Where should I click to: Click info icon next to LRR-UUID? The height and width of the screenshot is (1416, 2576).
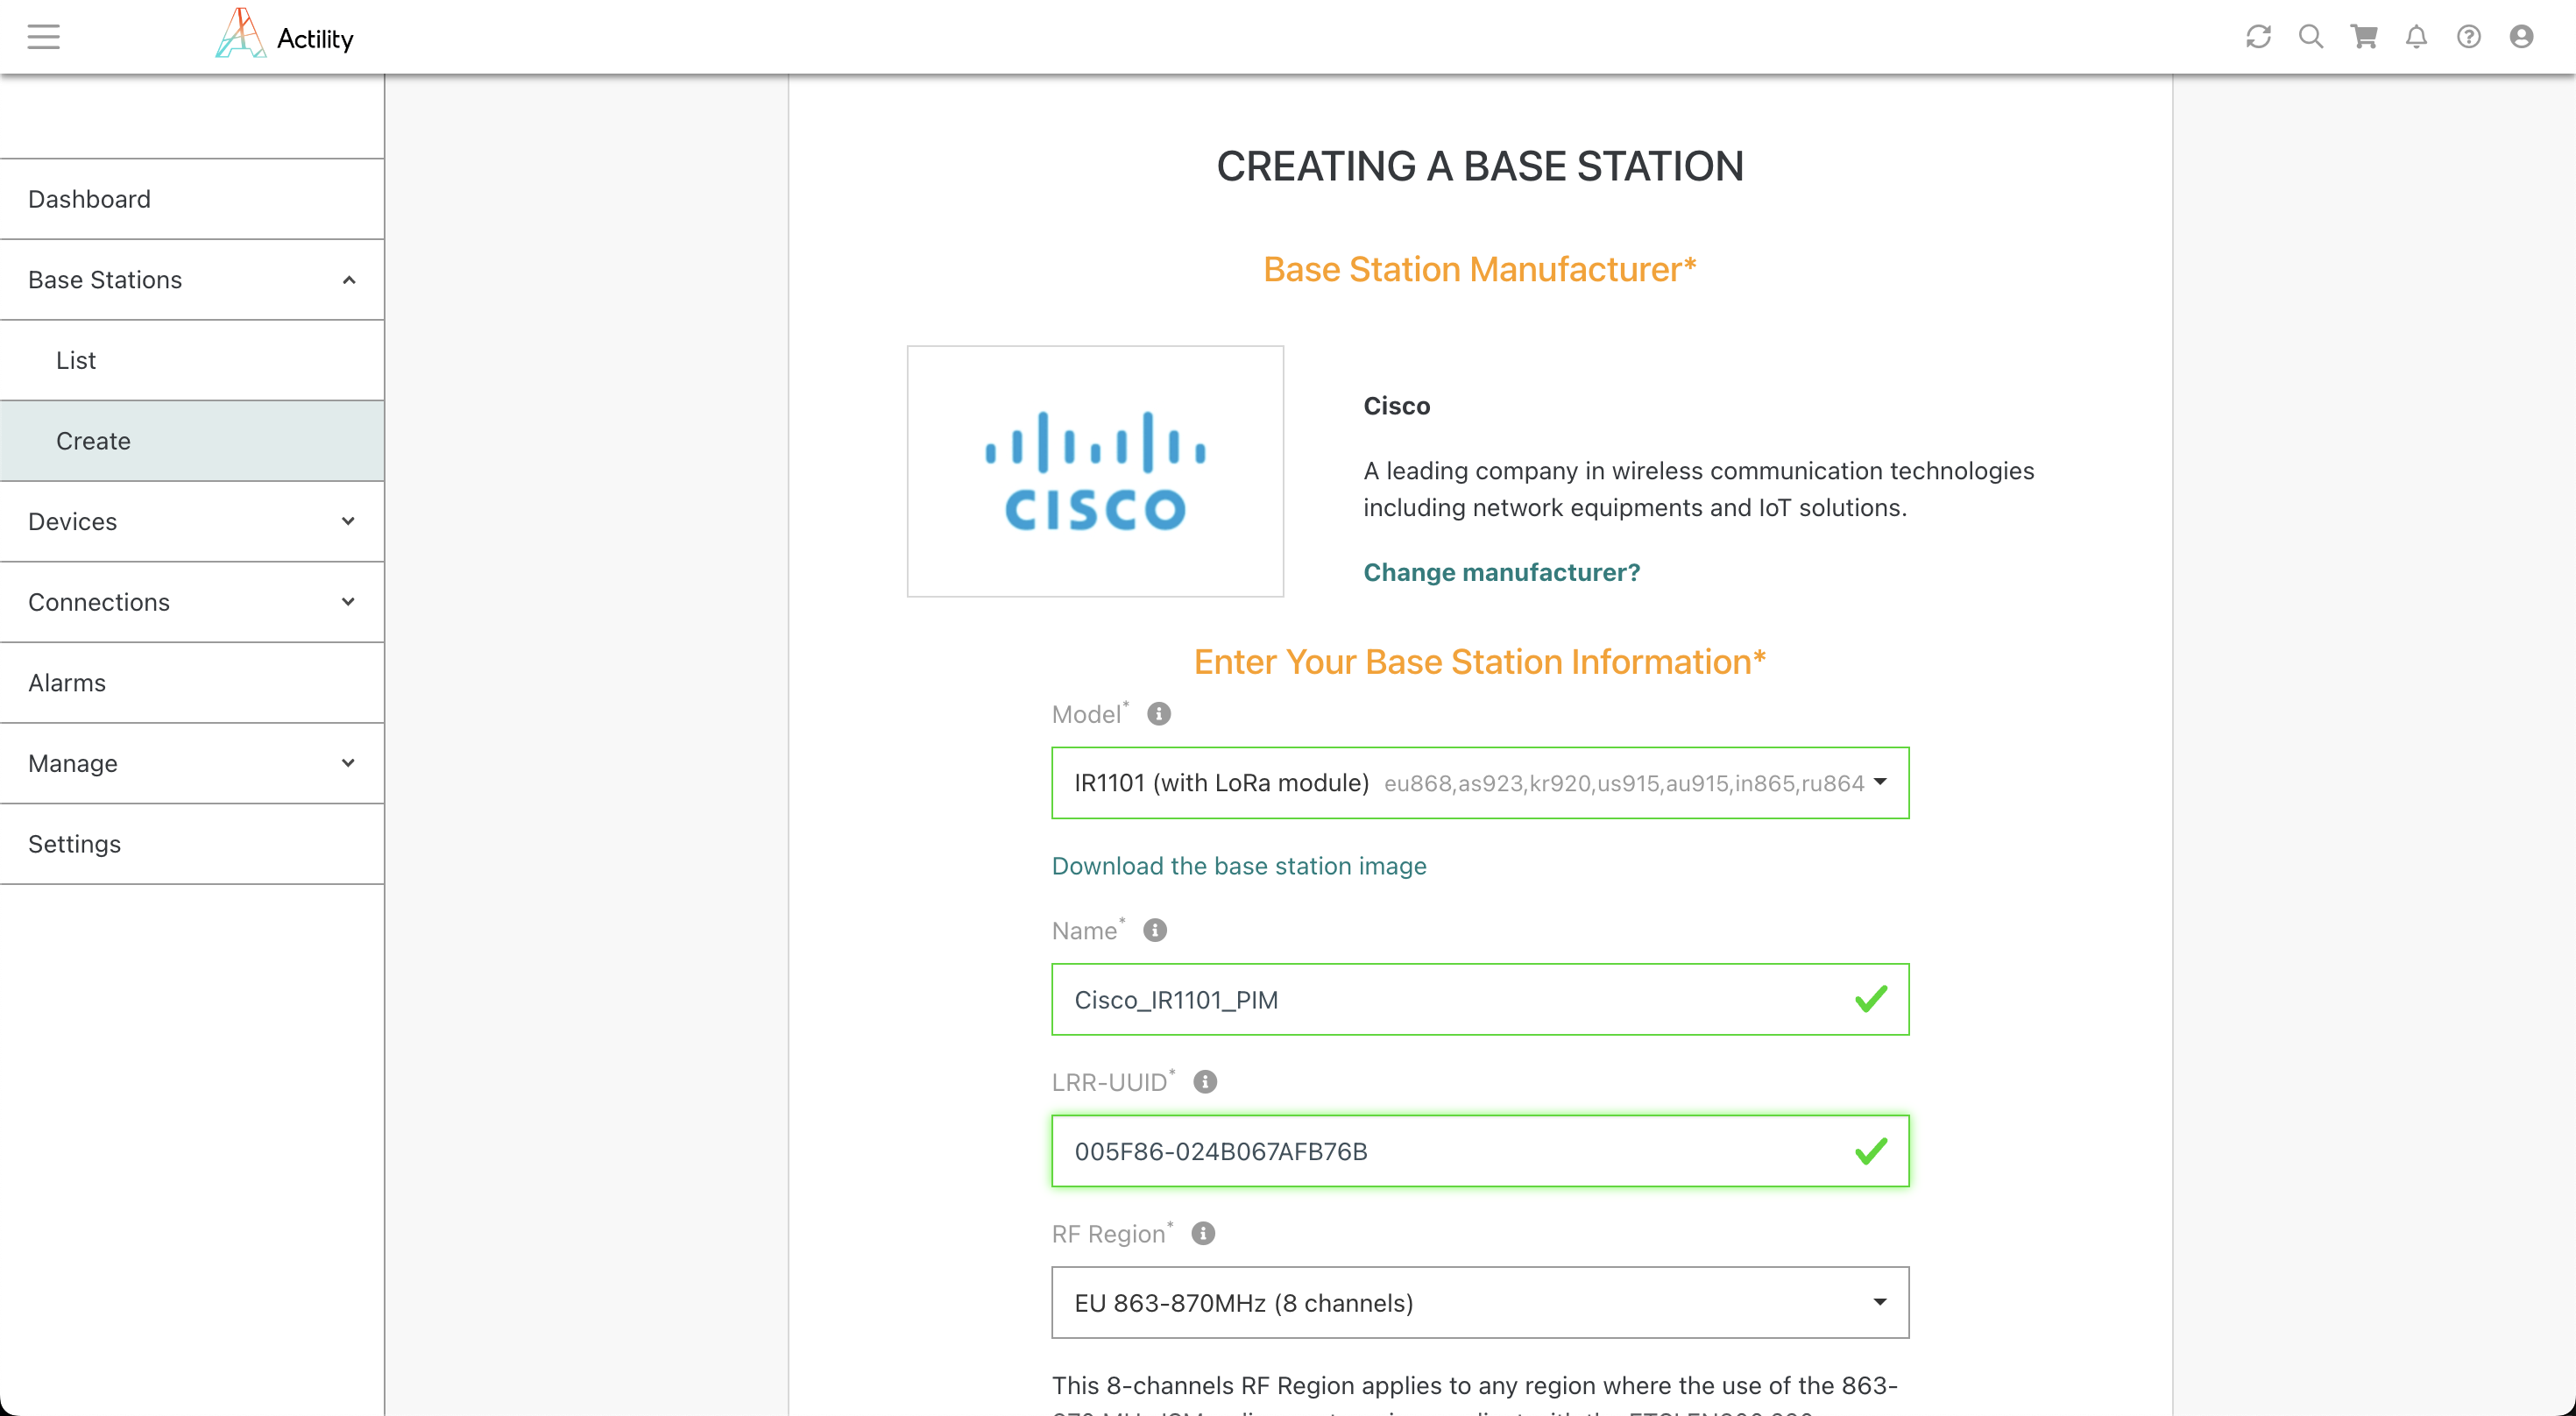pyautogui.click(x=1205, y=1082)
